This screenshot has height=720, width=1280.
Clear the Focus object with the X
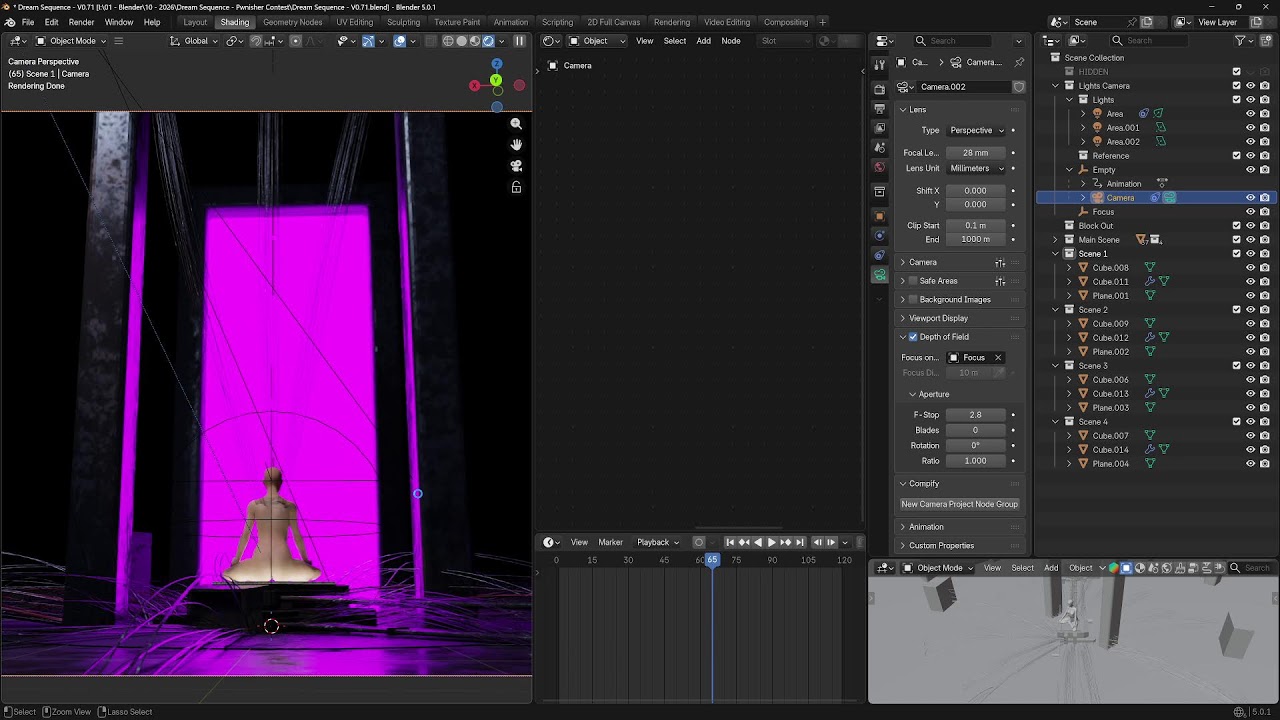pyautogui.click(x=998, y=358)
